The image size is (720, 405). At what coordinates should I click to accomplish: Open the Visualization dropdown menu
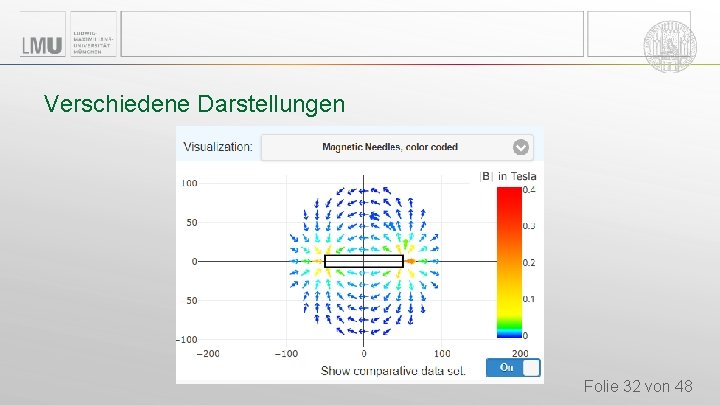pos(397,147)
